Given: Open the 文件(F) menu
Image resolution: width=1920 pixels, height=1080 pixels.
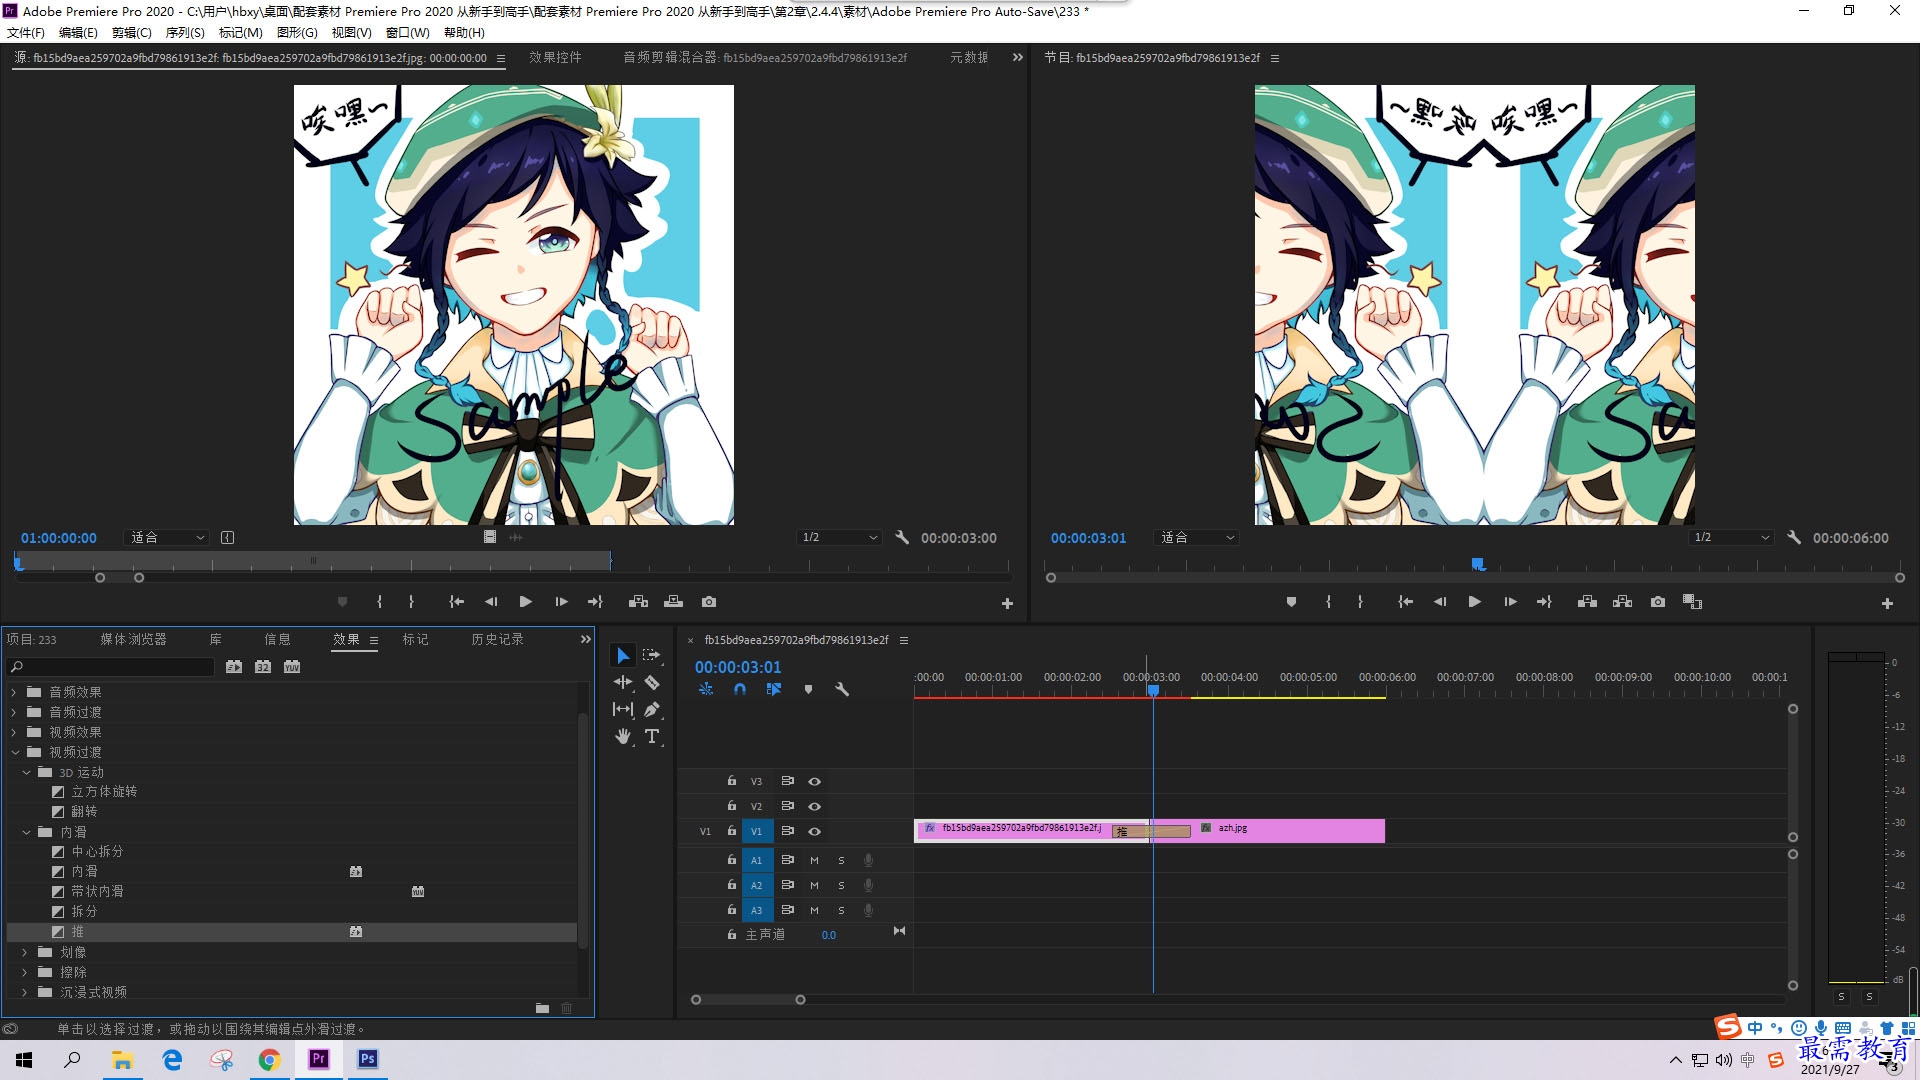Looking at the screenshot, I should pyautogui.click(x=25, y=32).
